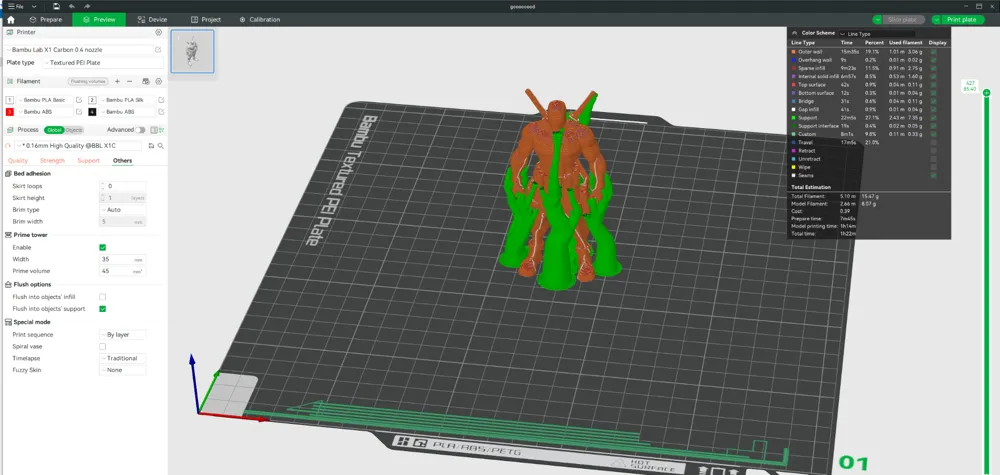Click the Slice plate button
Screen dimensions: 1000x475
902,20
